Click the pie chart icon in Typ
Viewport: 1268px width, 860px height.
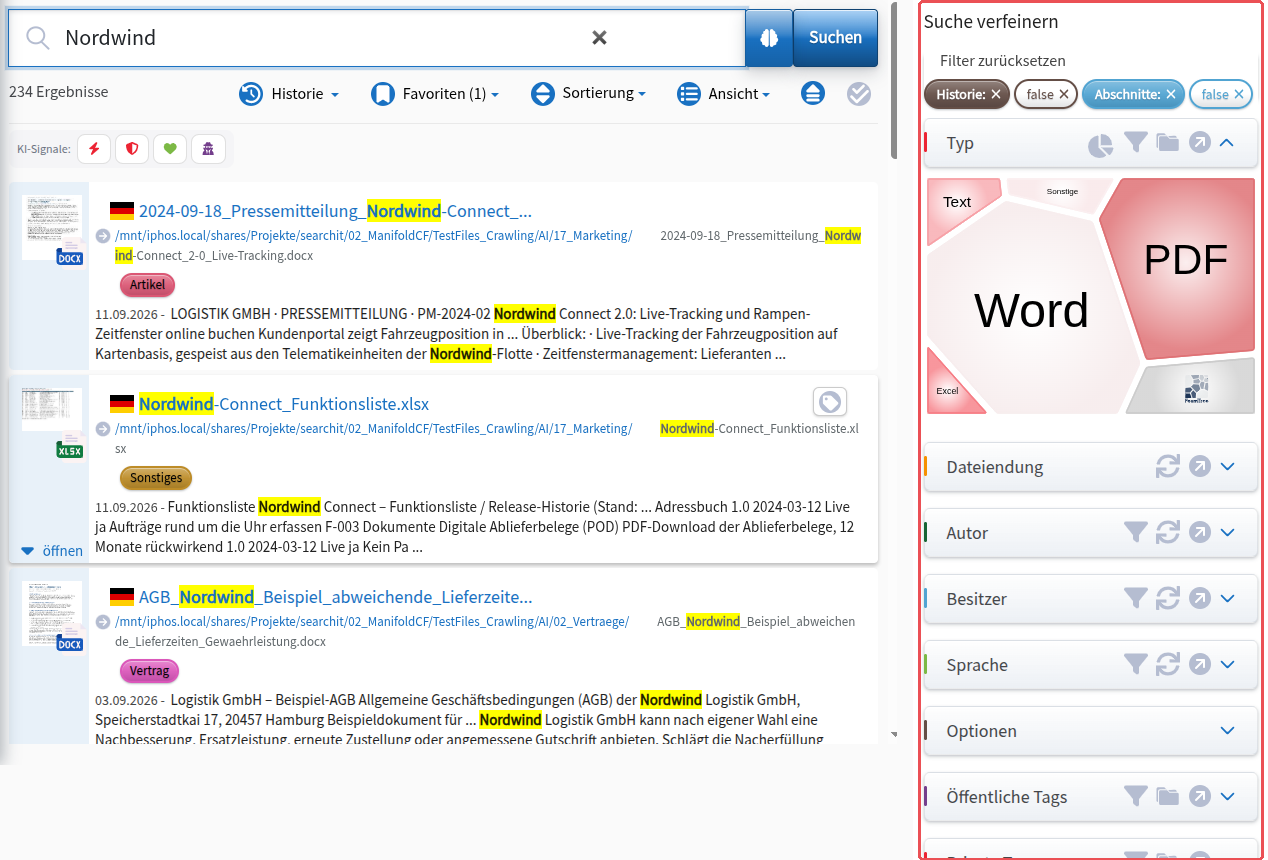[x=1101, y=145]
